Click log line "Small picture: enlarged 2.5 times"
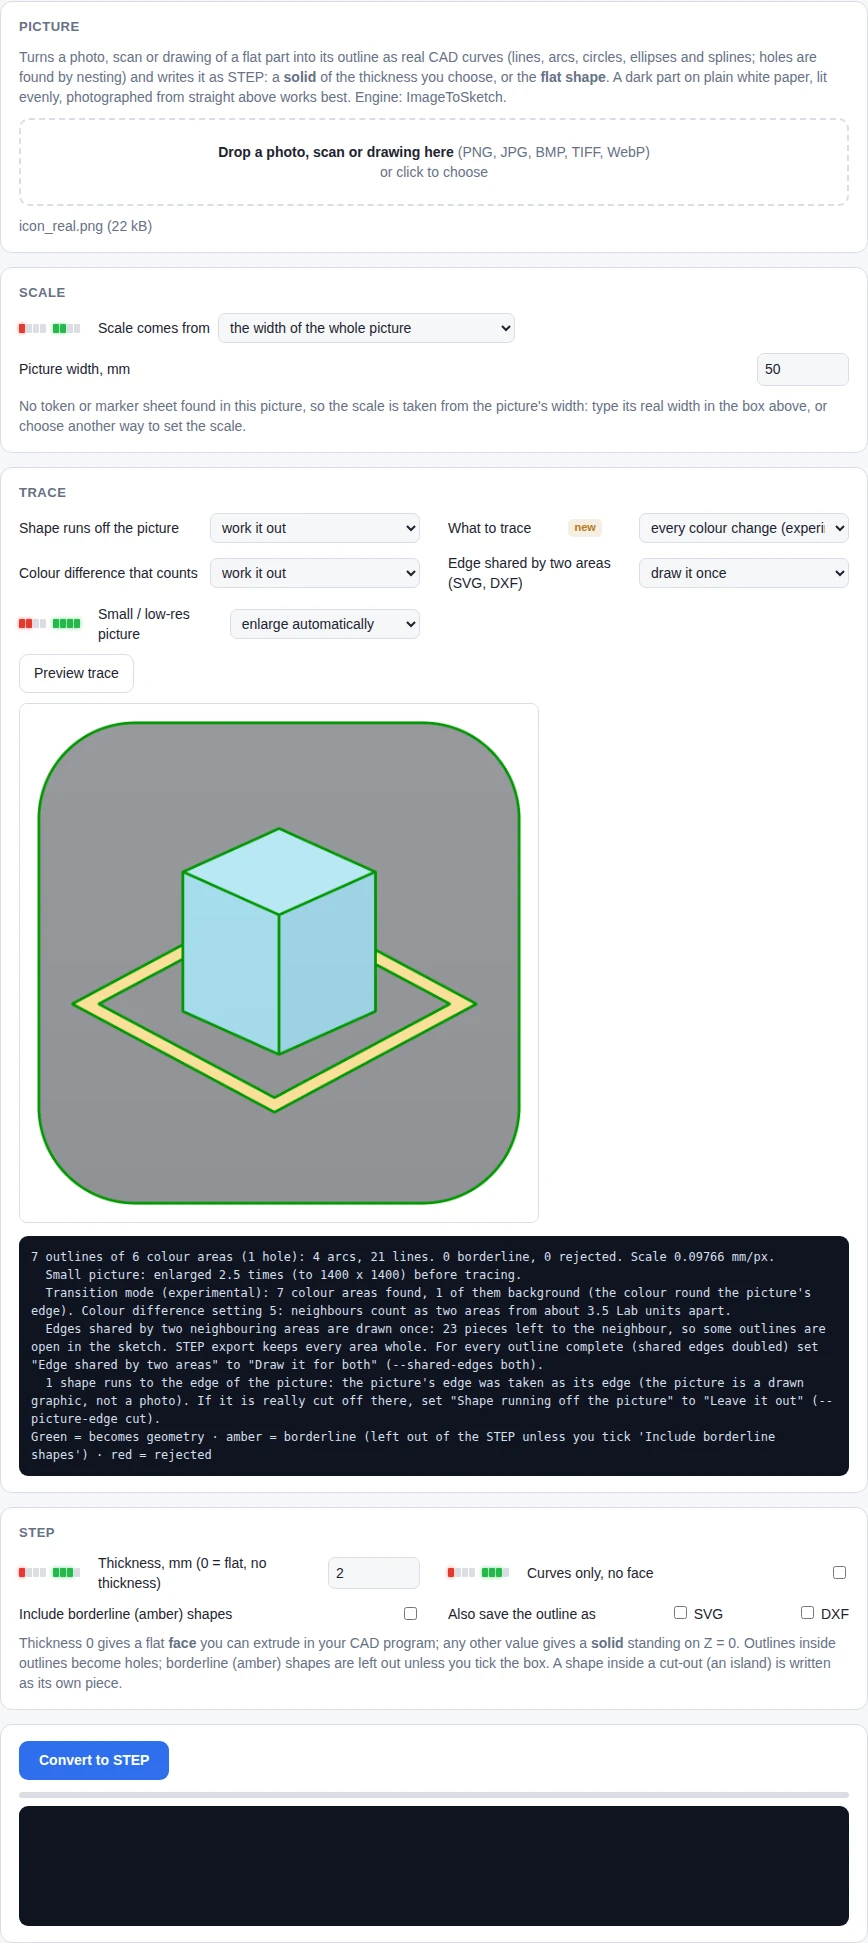The width and height of the screenshot is (868, 1943). (282, 1275)
